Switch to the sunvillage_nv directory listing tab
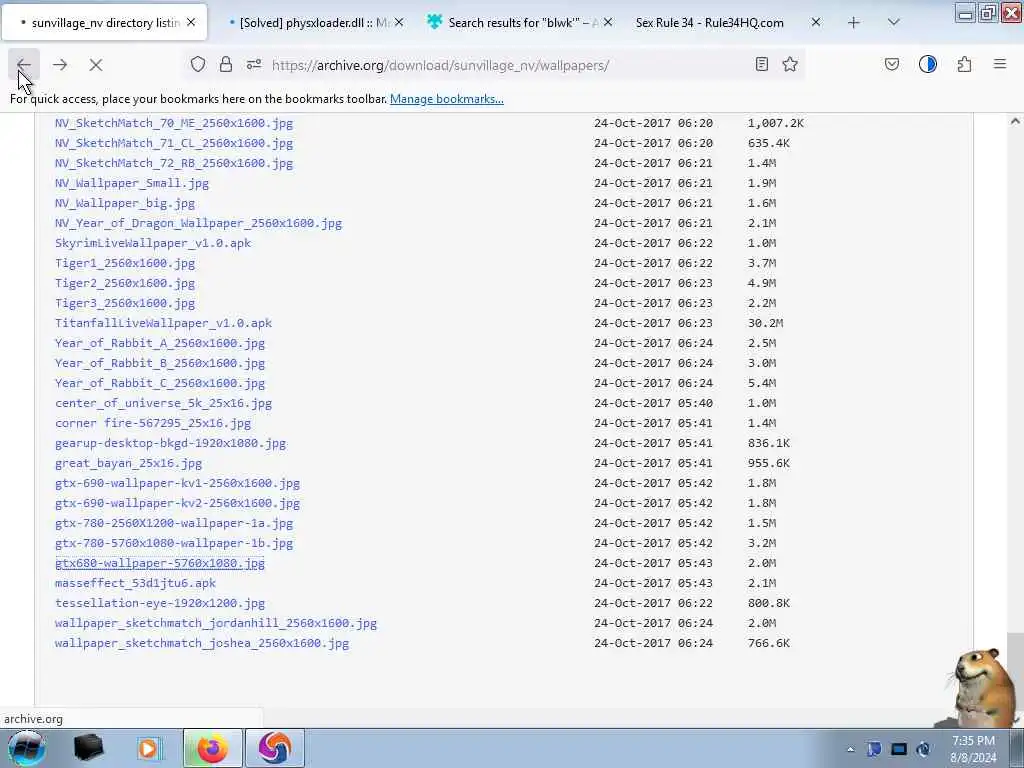1024x768 pixels. (104, 22)
